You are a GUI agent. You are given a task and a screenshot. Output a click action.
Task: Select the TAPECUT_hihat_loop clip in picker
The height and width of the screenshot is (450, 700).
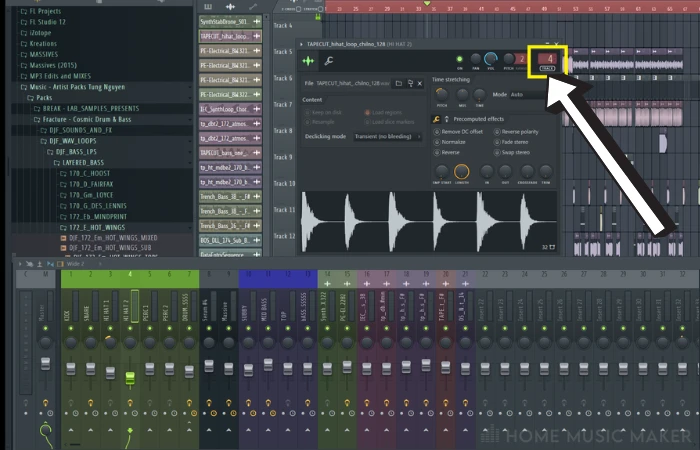coord(230,36)
